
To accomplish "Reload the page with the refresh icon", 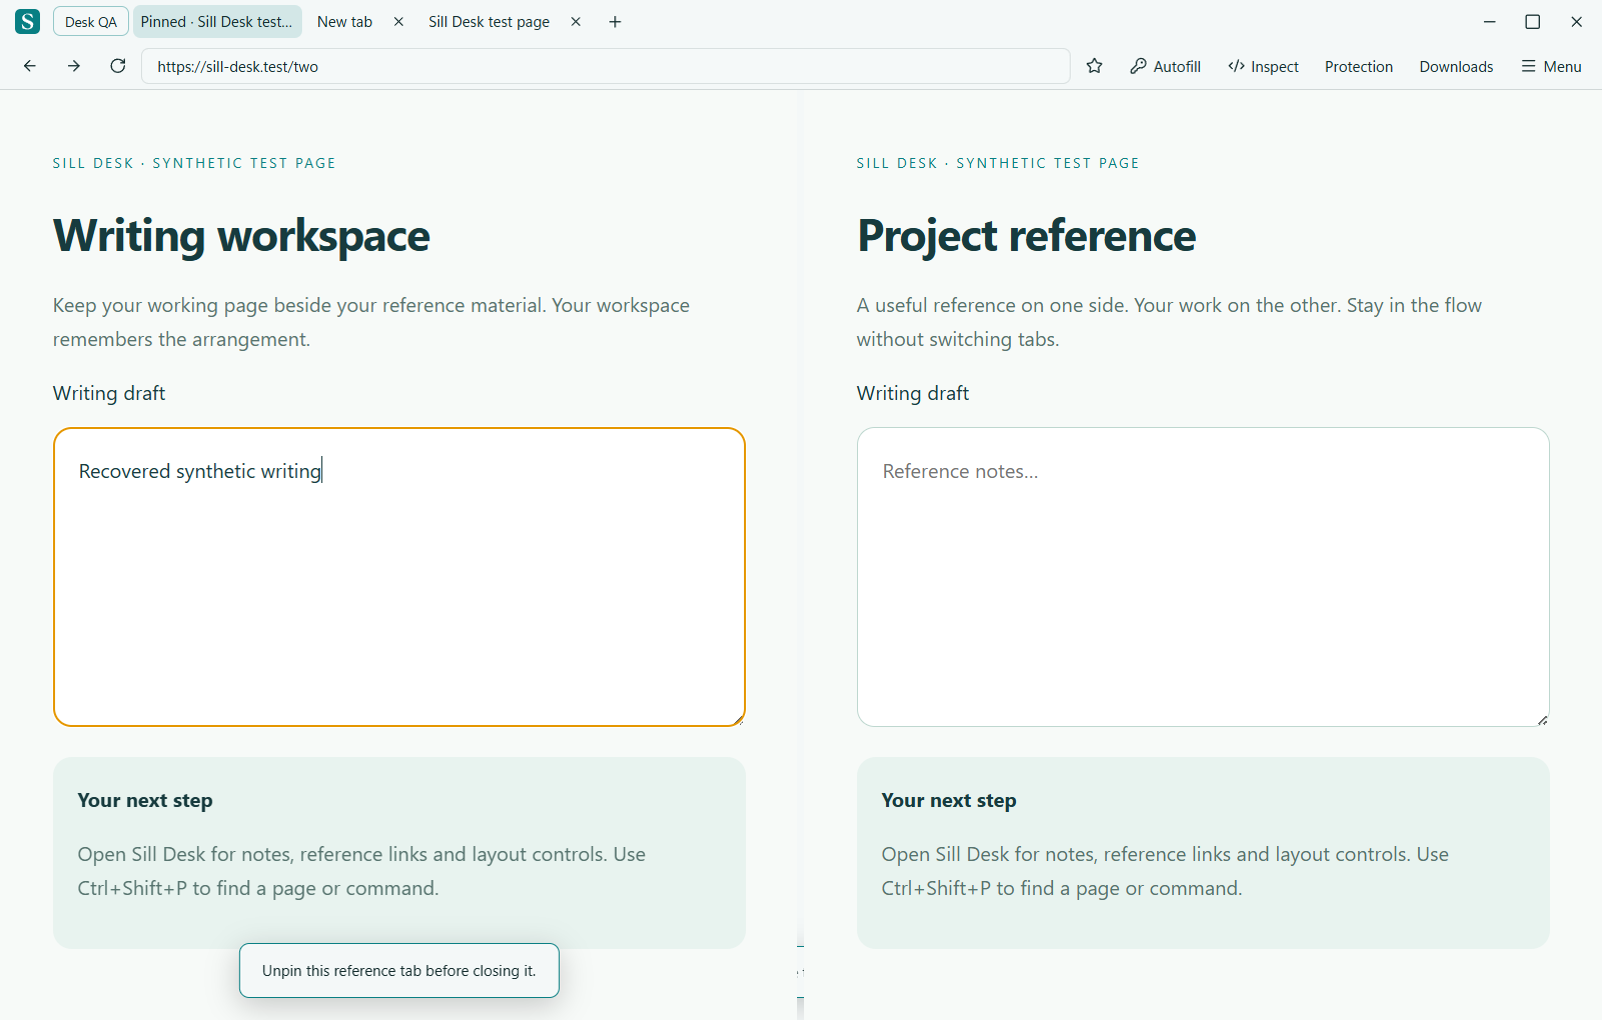I will [118, 66].
